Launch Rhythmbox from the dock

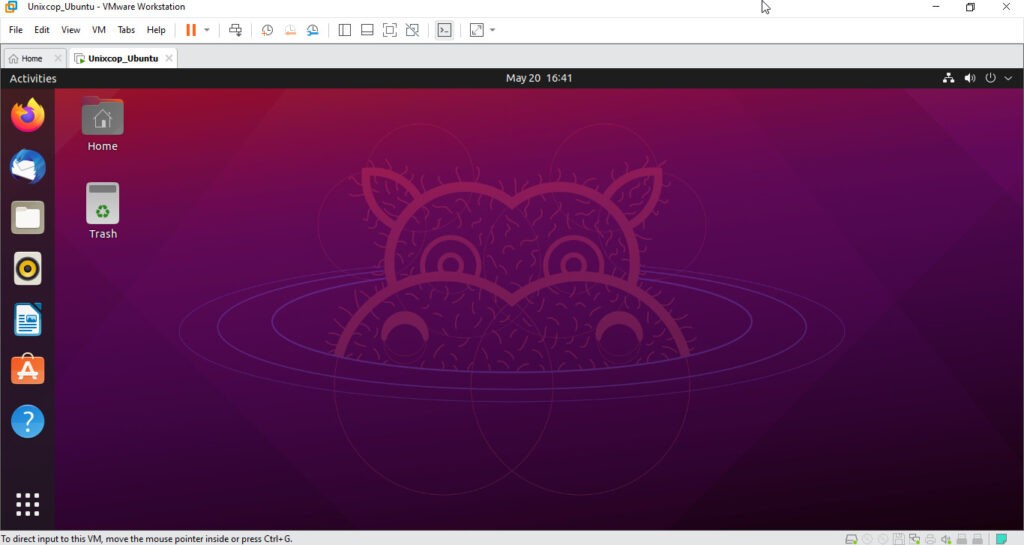[27, 268]
